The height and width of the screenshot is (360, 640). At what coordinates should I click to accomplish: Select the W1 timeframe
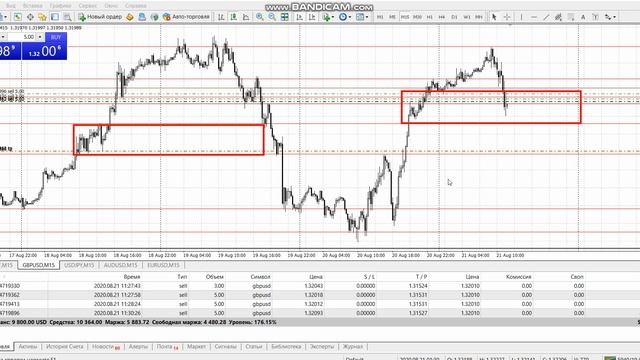[x=467, y=17]
